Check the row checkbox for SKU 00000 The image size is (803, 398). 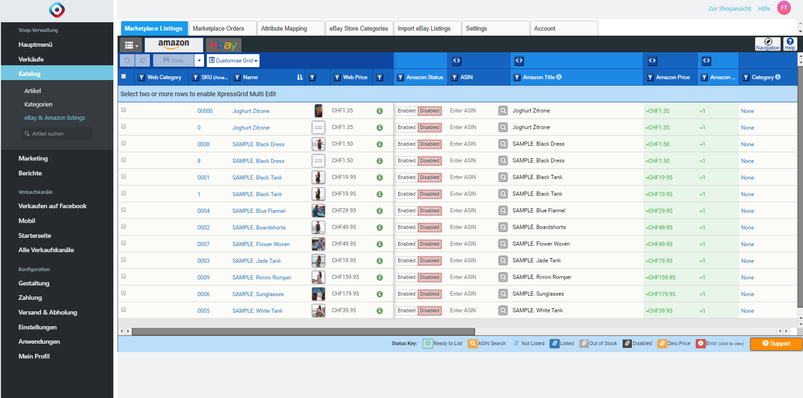tap(123, 110)
